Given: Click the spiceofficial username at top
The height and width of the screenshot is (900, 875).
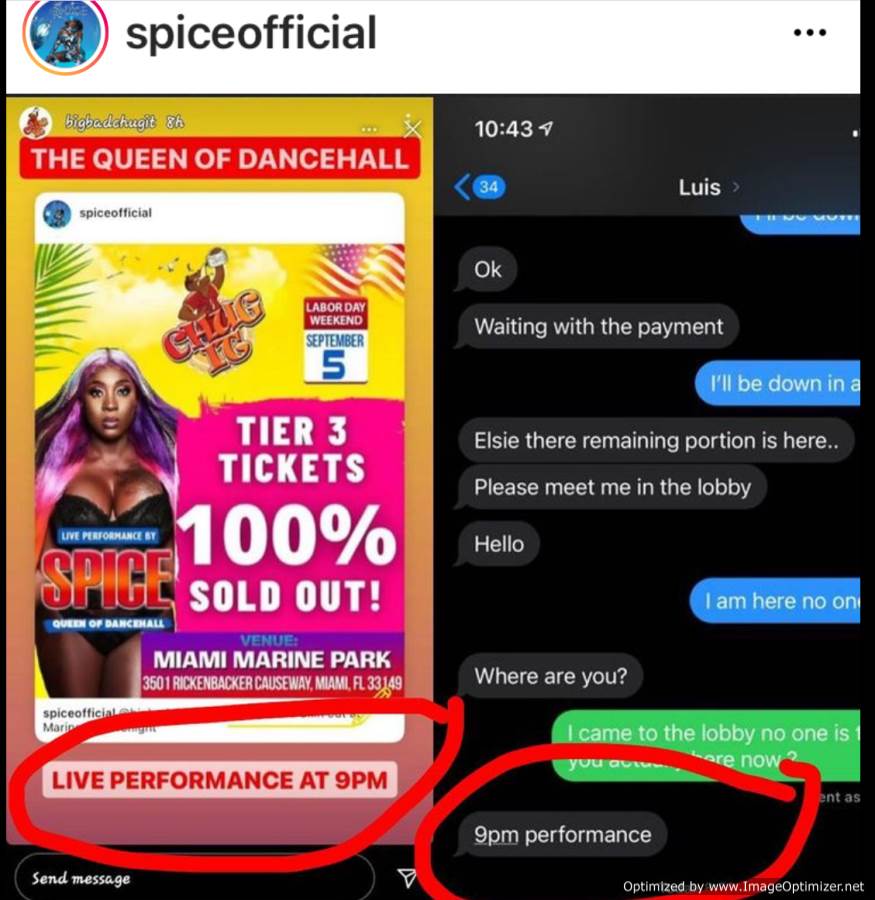Looking at the screenshot, I should pos(251,33).
